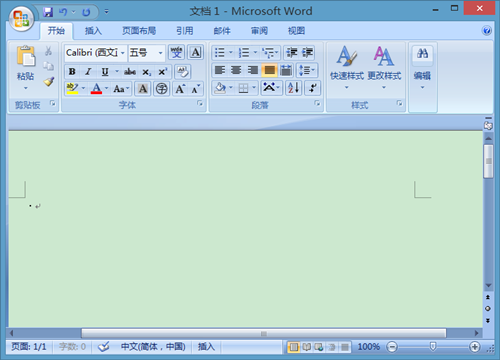Click the bulleted list icon

[x=220, y=53]
